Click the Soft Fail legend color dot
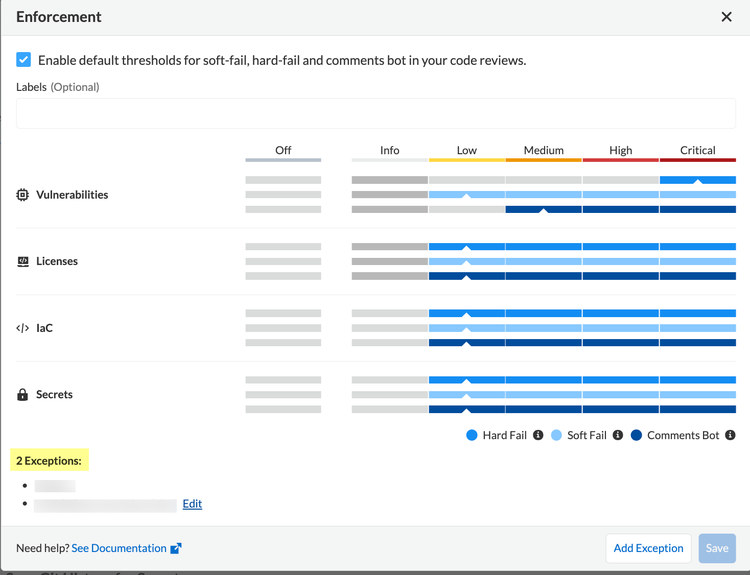The image size is (750, 575). (x=556, y=435)
